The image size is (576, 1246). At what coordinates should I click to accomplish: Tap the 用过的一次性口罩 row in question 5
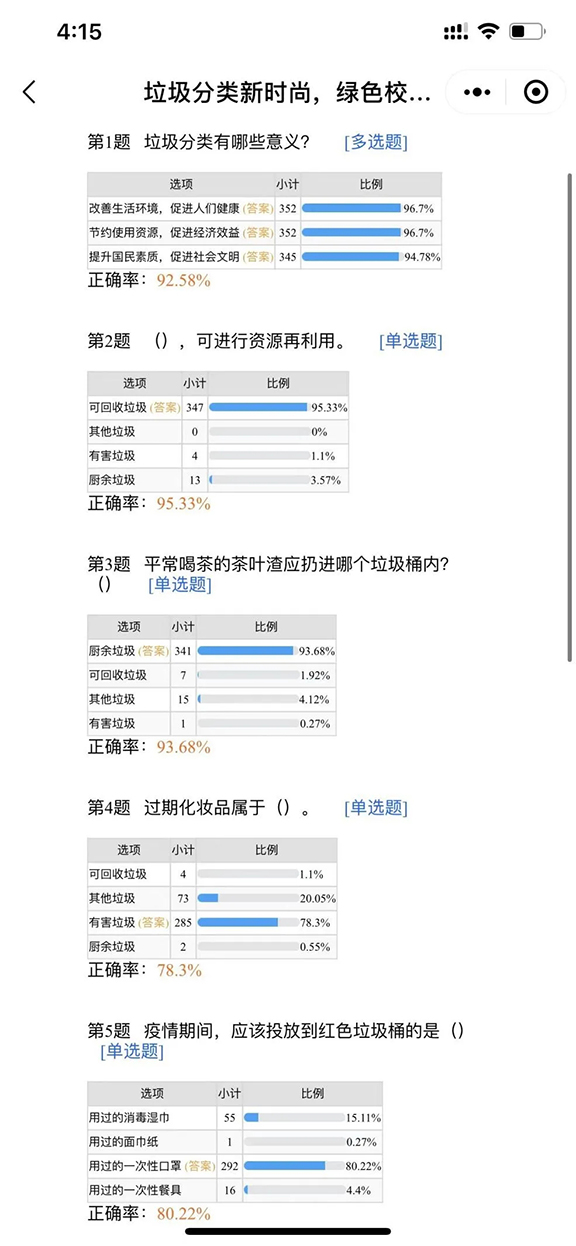(238, 1166)
